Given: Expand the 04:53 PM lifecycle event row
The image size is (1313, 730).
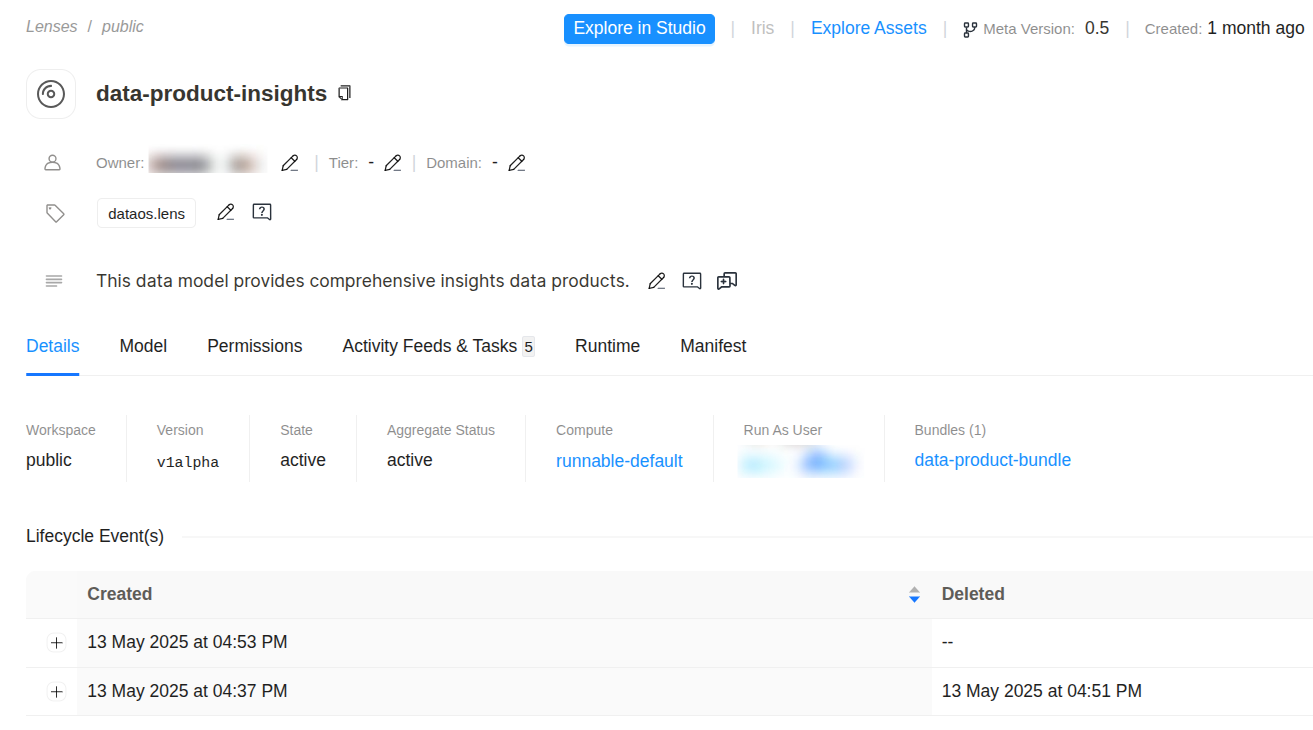Looking at the screenshot, I should pyautogui.click(x=56, y=643).
